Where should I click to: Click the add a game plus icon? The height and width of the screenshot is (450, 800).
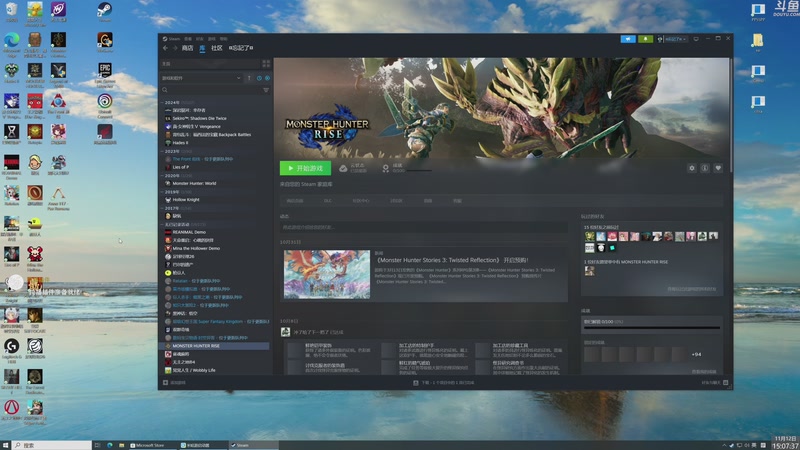165,383
